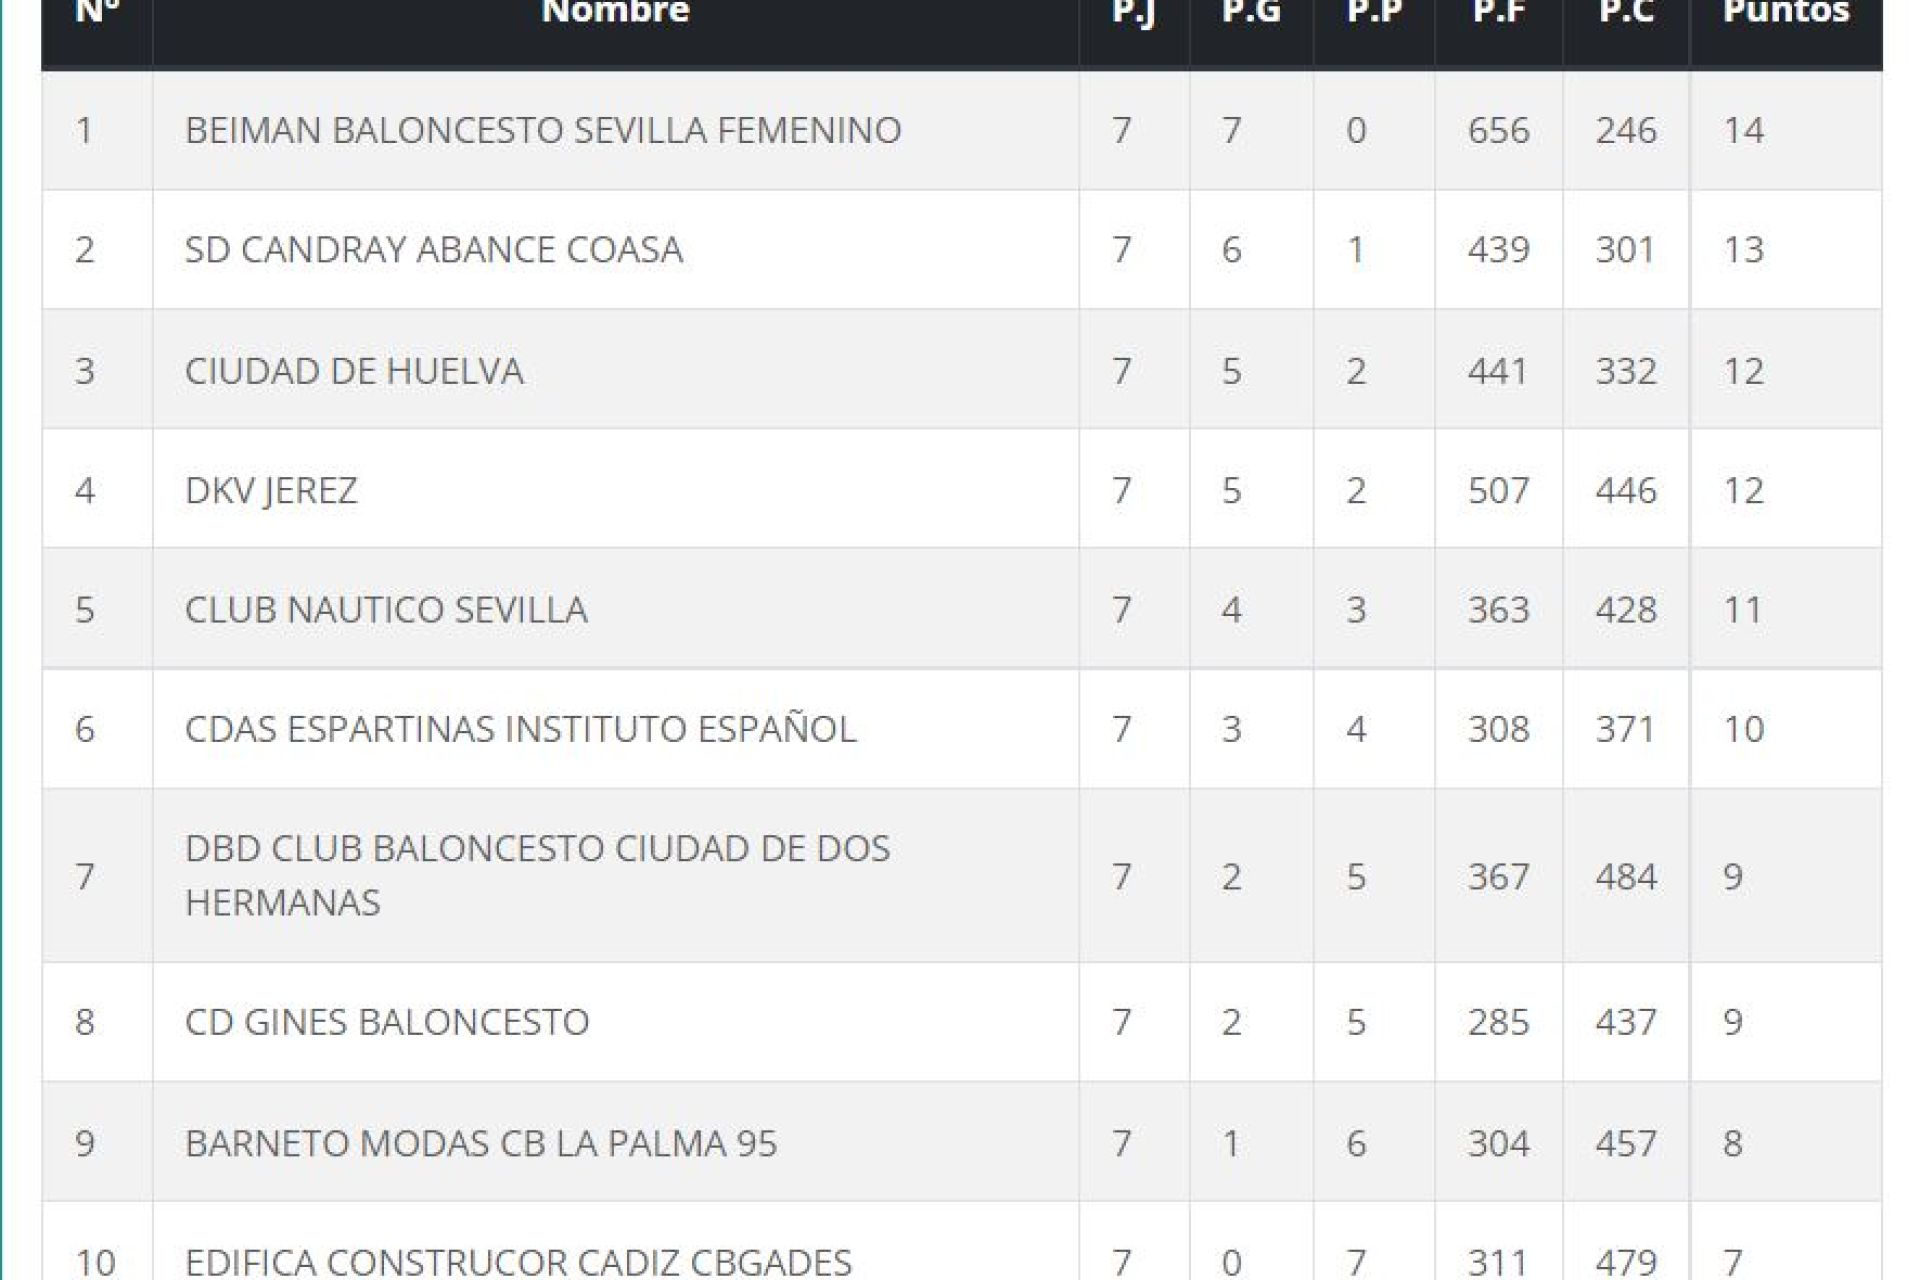Image resolution: width=1920 pixels, height=1280 pixels.
Task: Click EDIFICA CONSTRUCOR CADIZ CBGADES team name
Action: [518, 1261]
